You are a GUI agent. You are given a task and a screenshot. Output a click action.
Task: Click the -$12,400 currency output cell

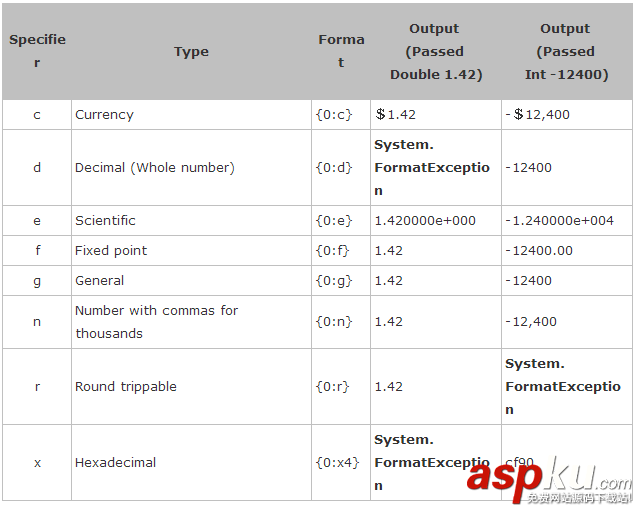pos(538,115)
